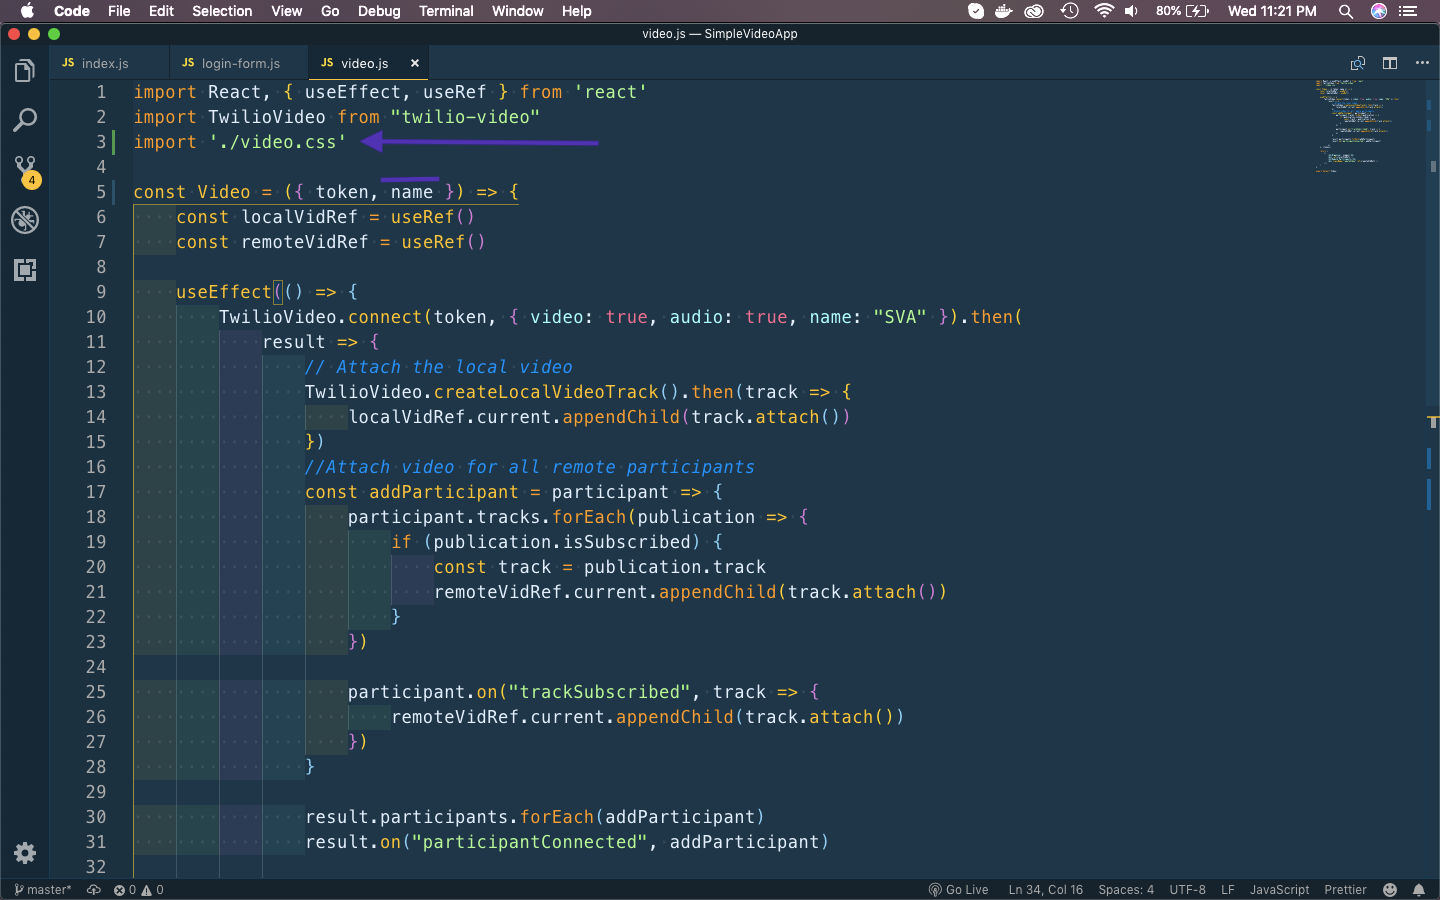Open the Code menu
The image size is (1440, 900).
(72, 11)
